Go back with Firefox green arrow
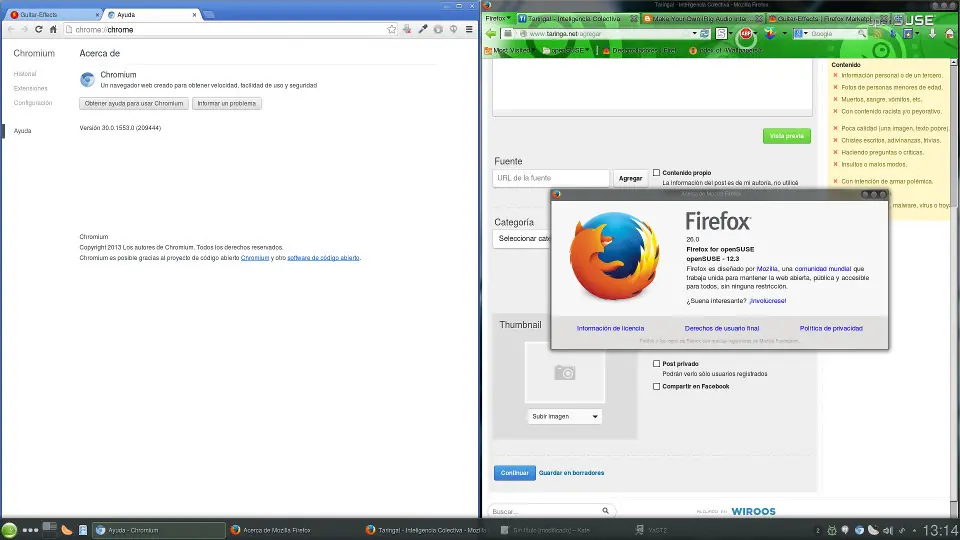 pos(491,34)
